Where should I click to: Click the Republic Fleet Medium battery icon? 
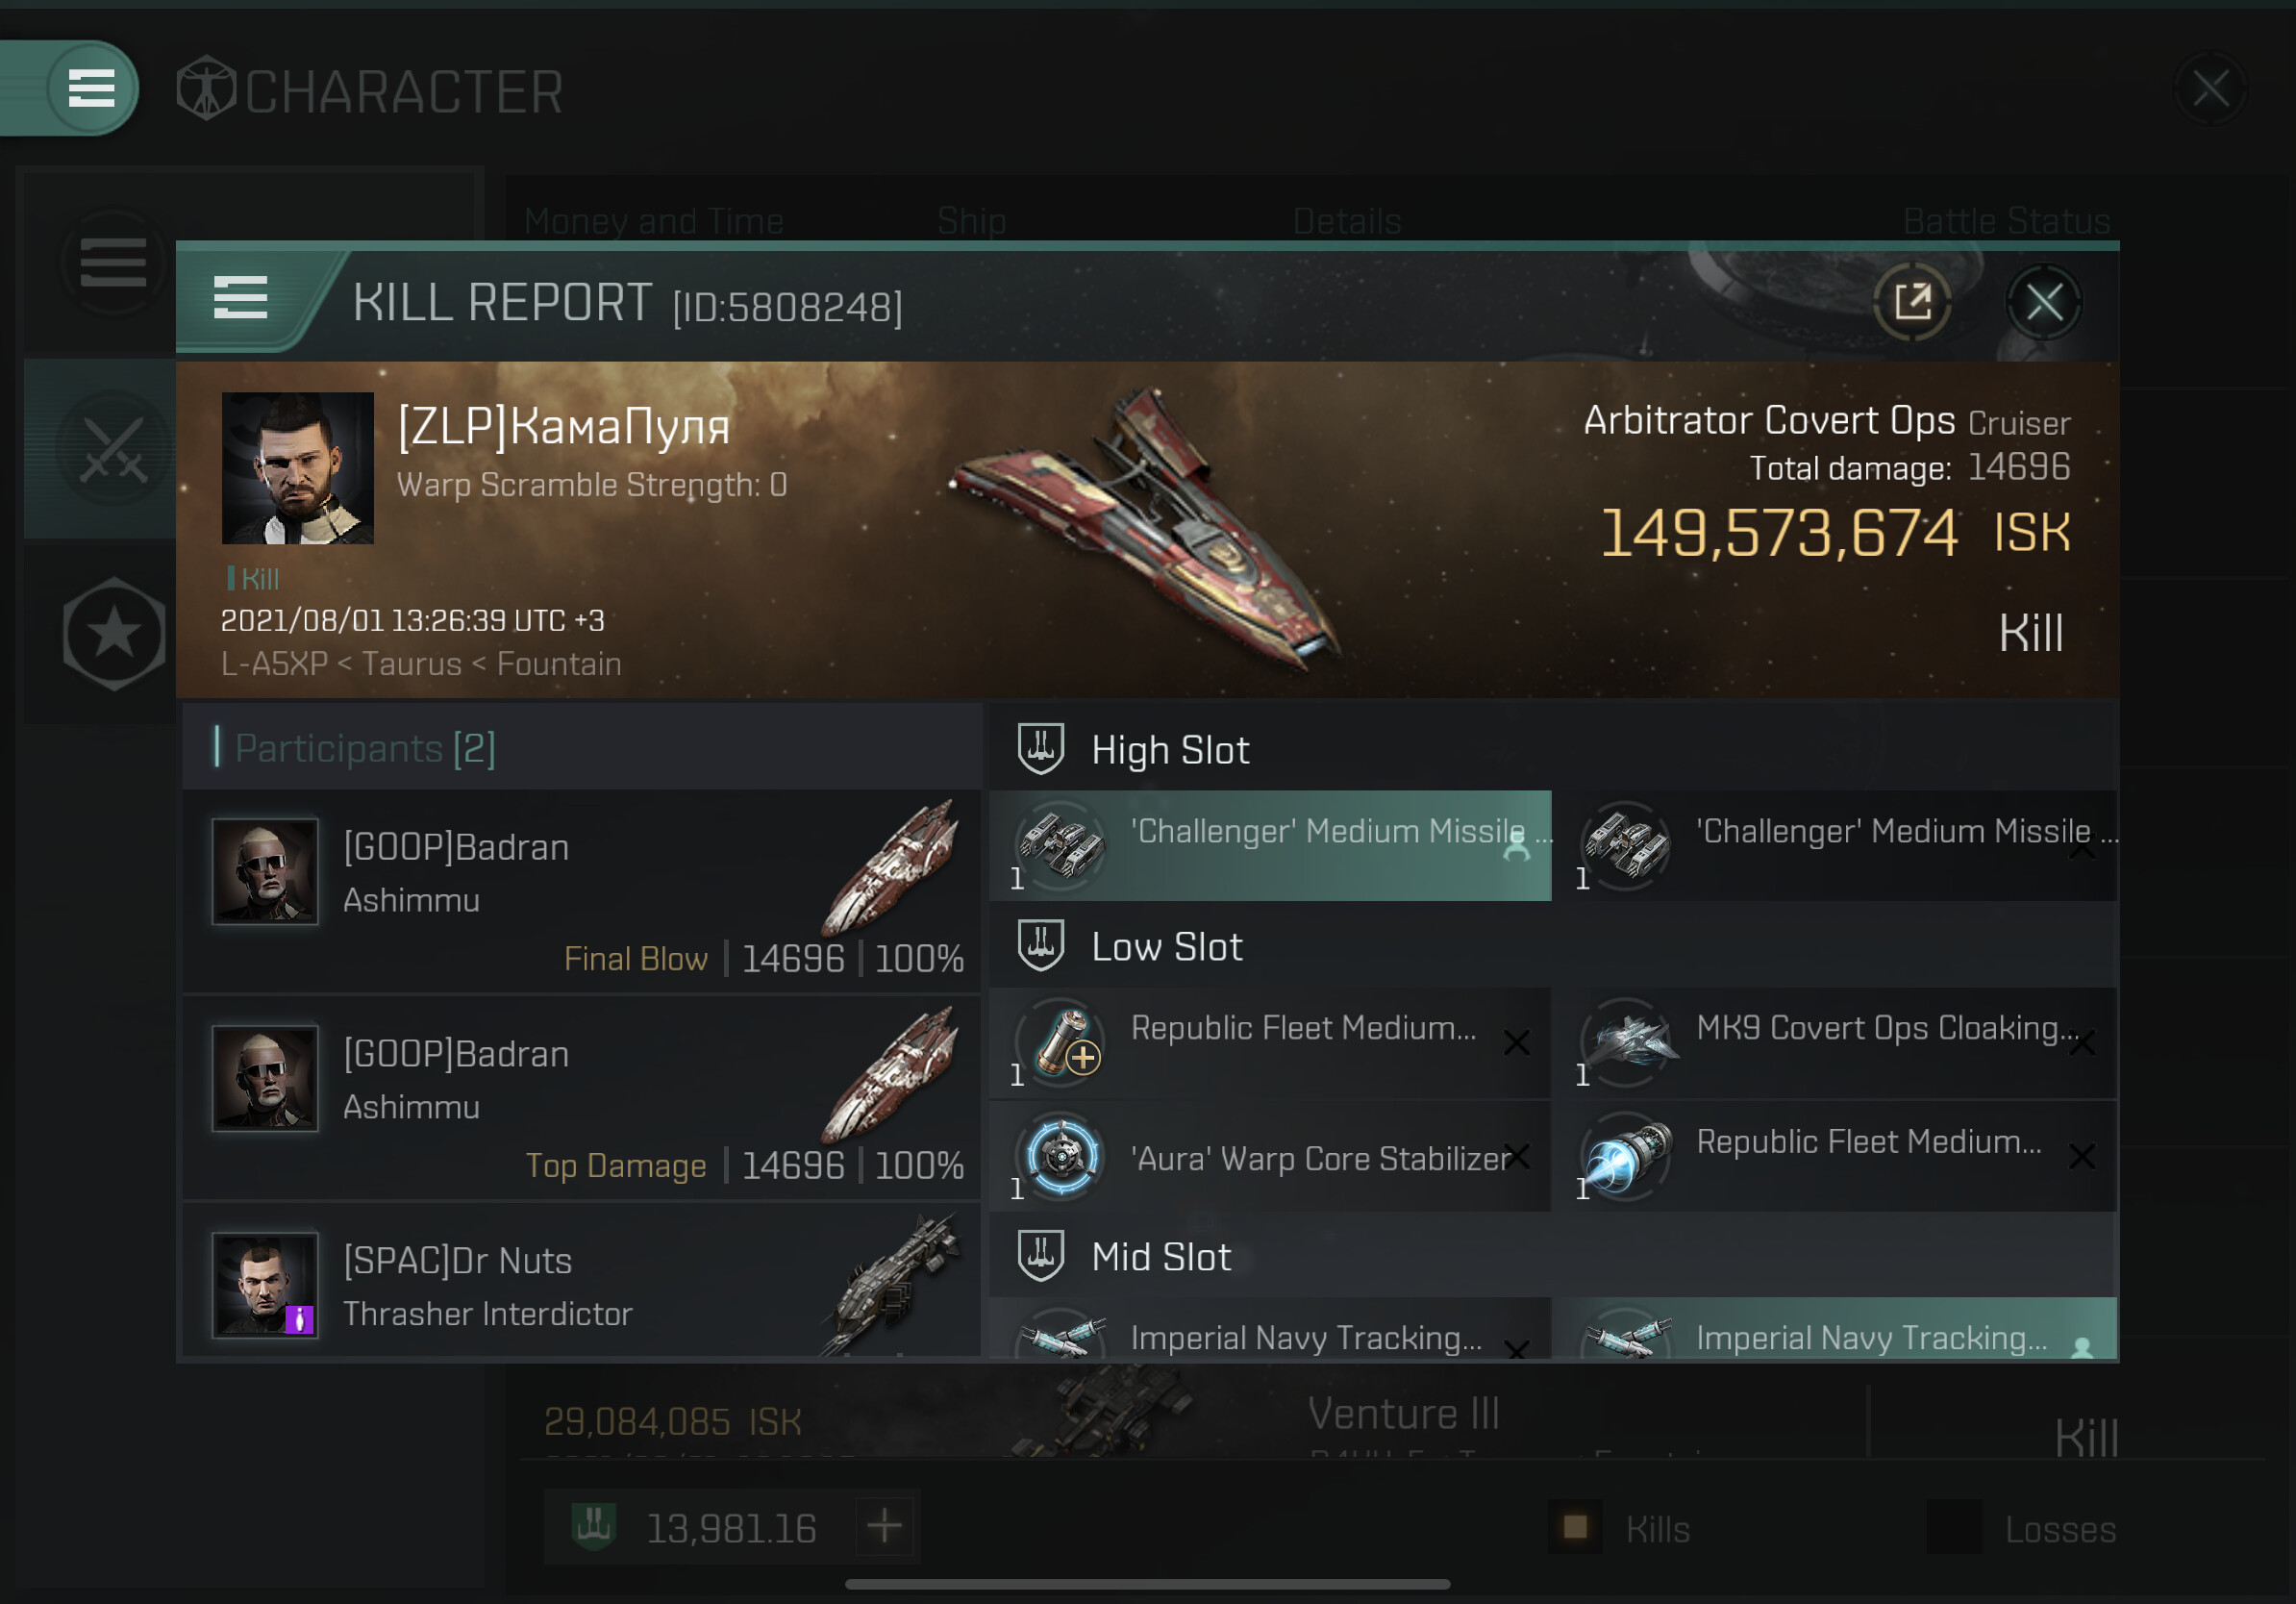(x=1061, y=1043)
